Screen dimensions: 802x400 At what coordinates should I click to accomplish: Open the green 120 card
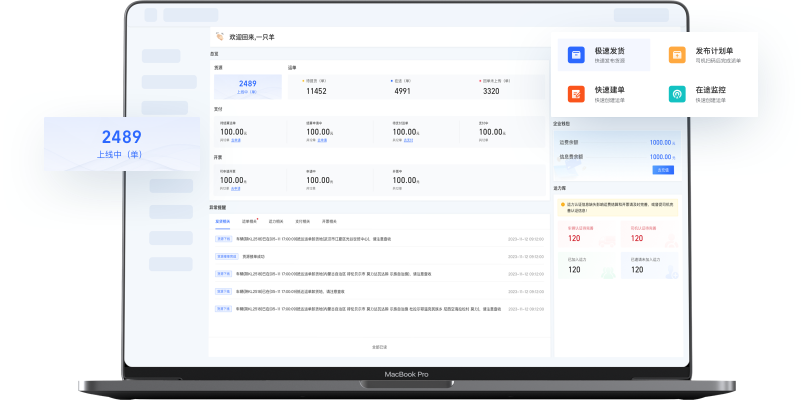click(587, 265)
